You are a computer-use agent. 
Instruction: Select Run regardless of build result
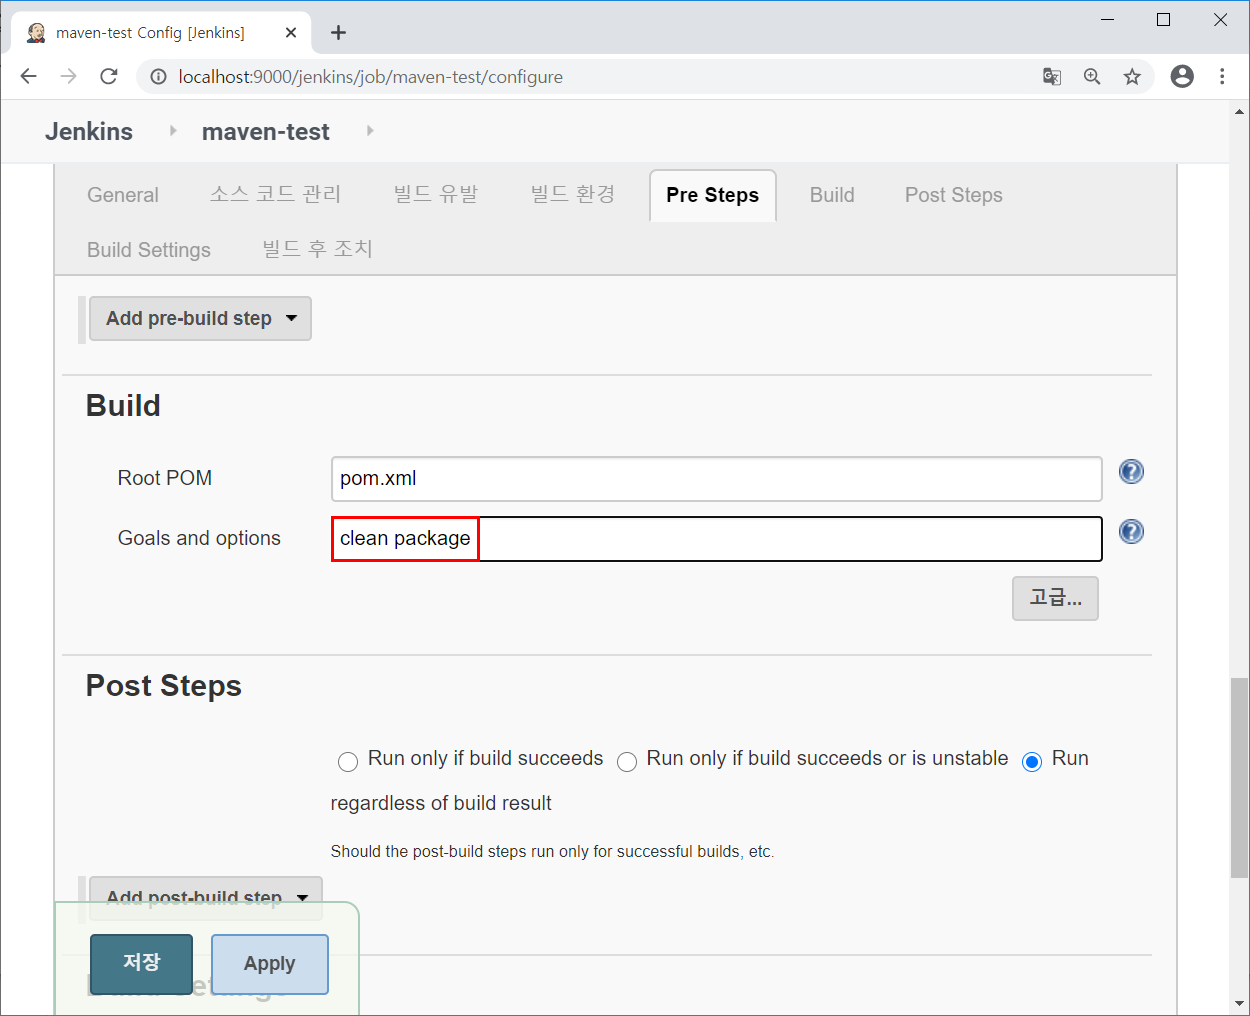pos(1032,762)
